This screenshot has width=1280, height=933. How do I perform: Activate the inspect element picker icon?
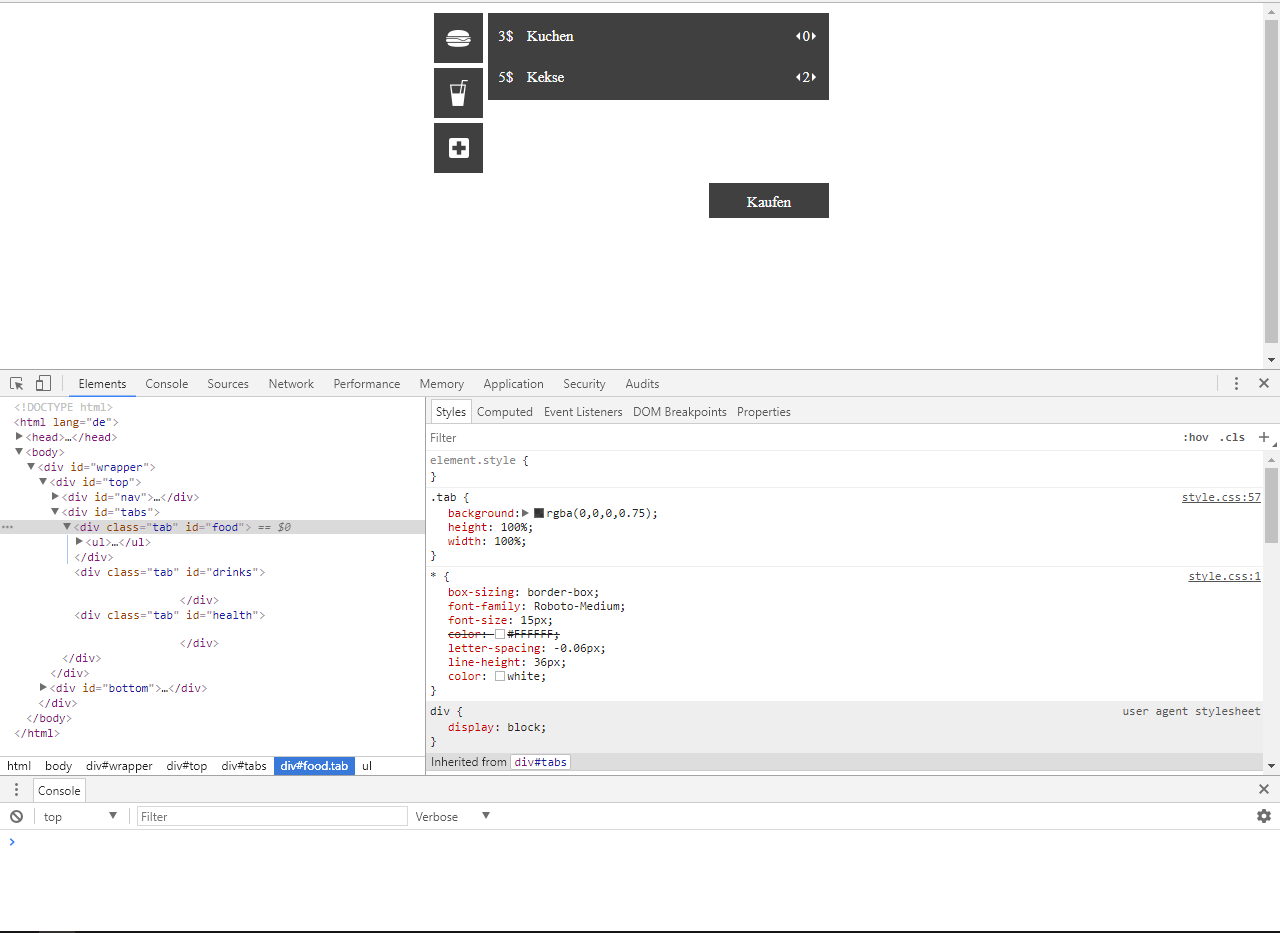point(17,384)
